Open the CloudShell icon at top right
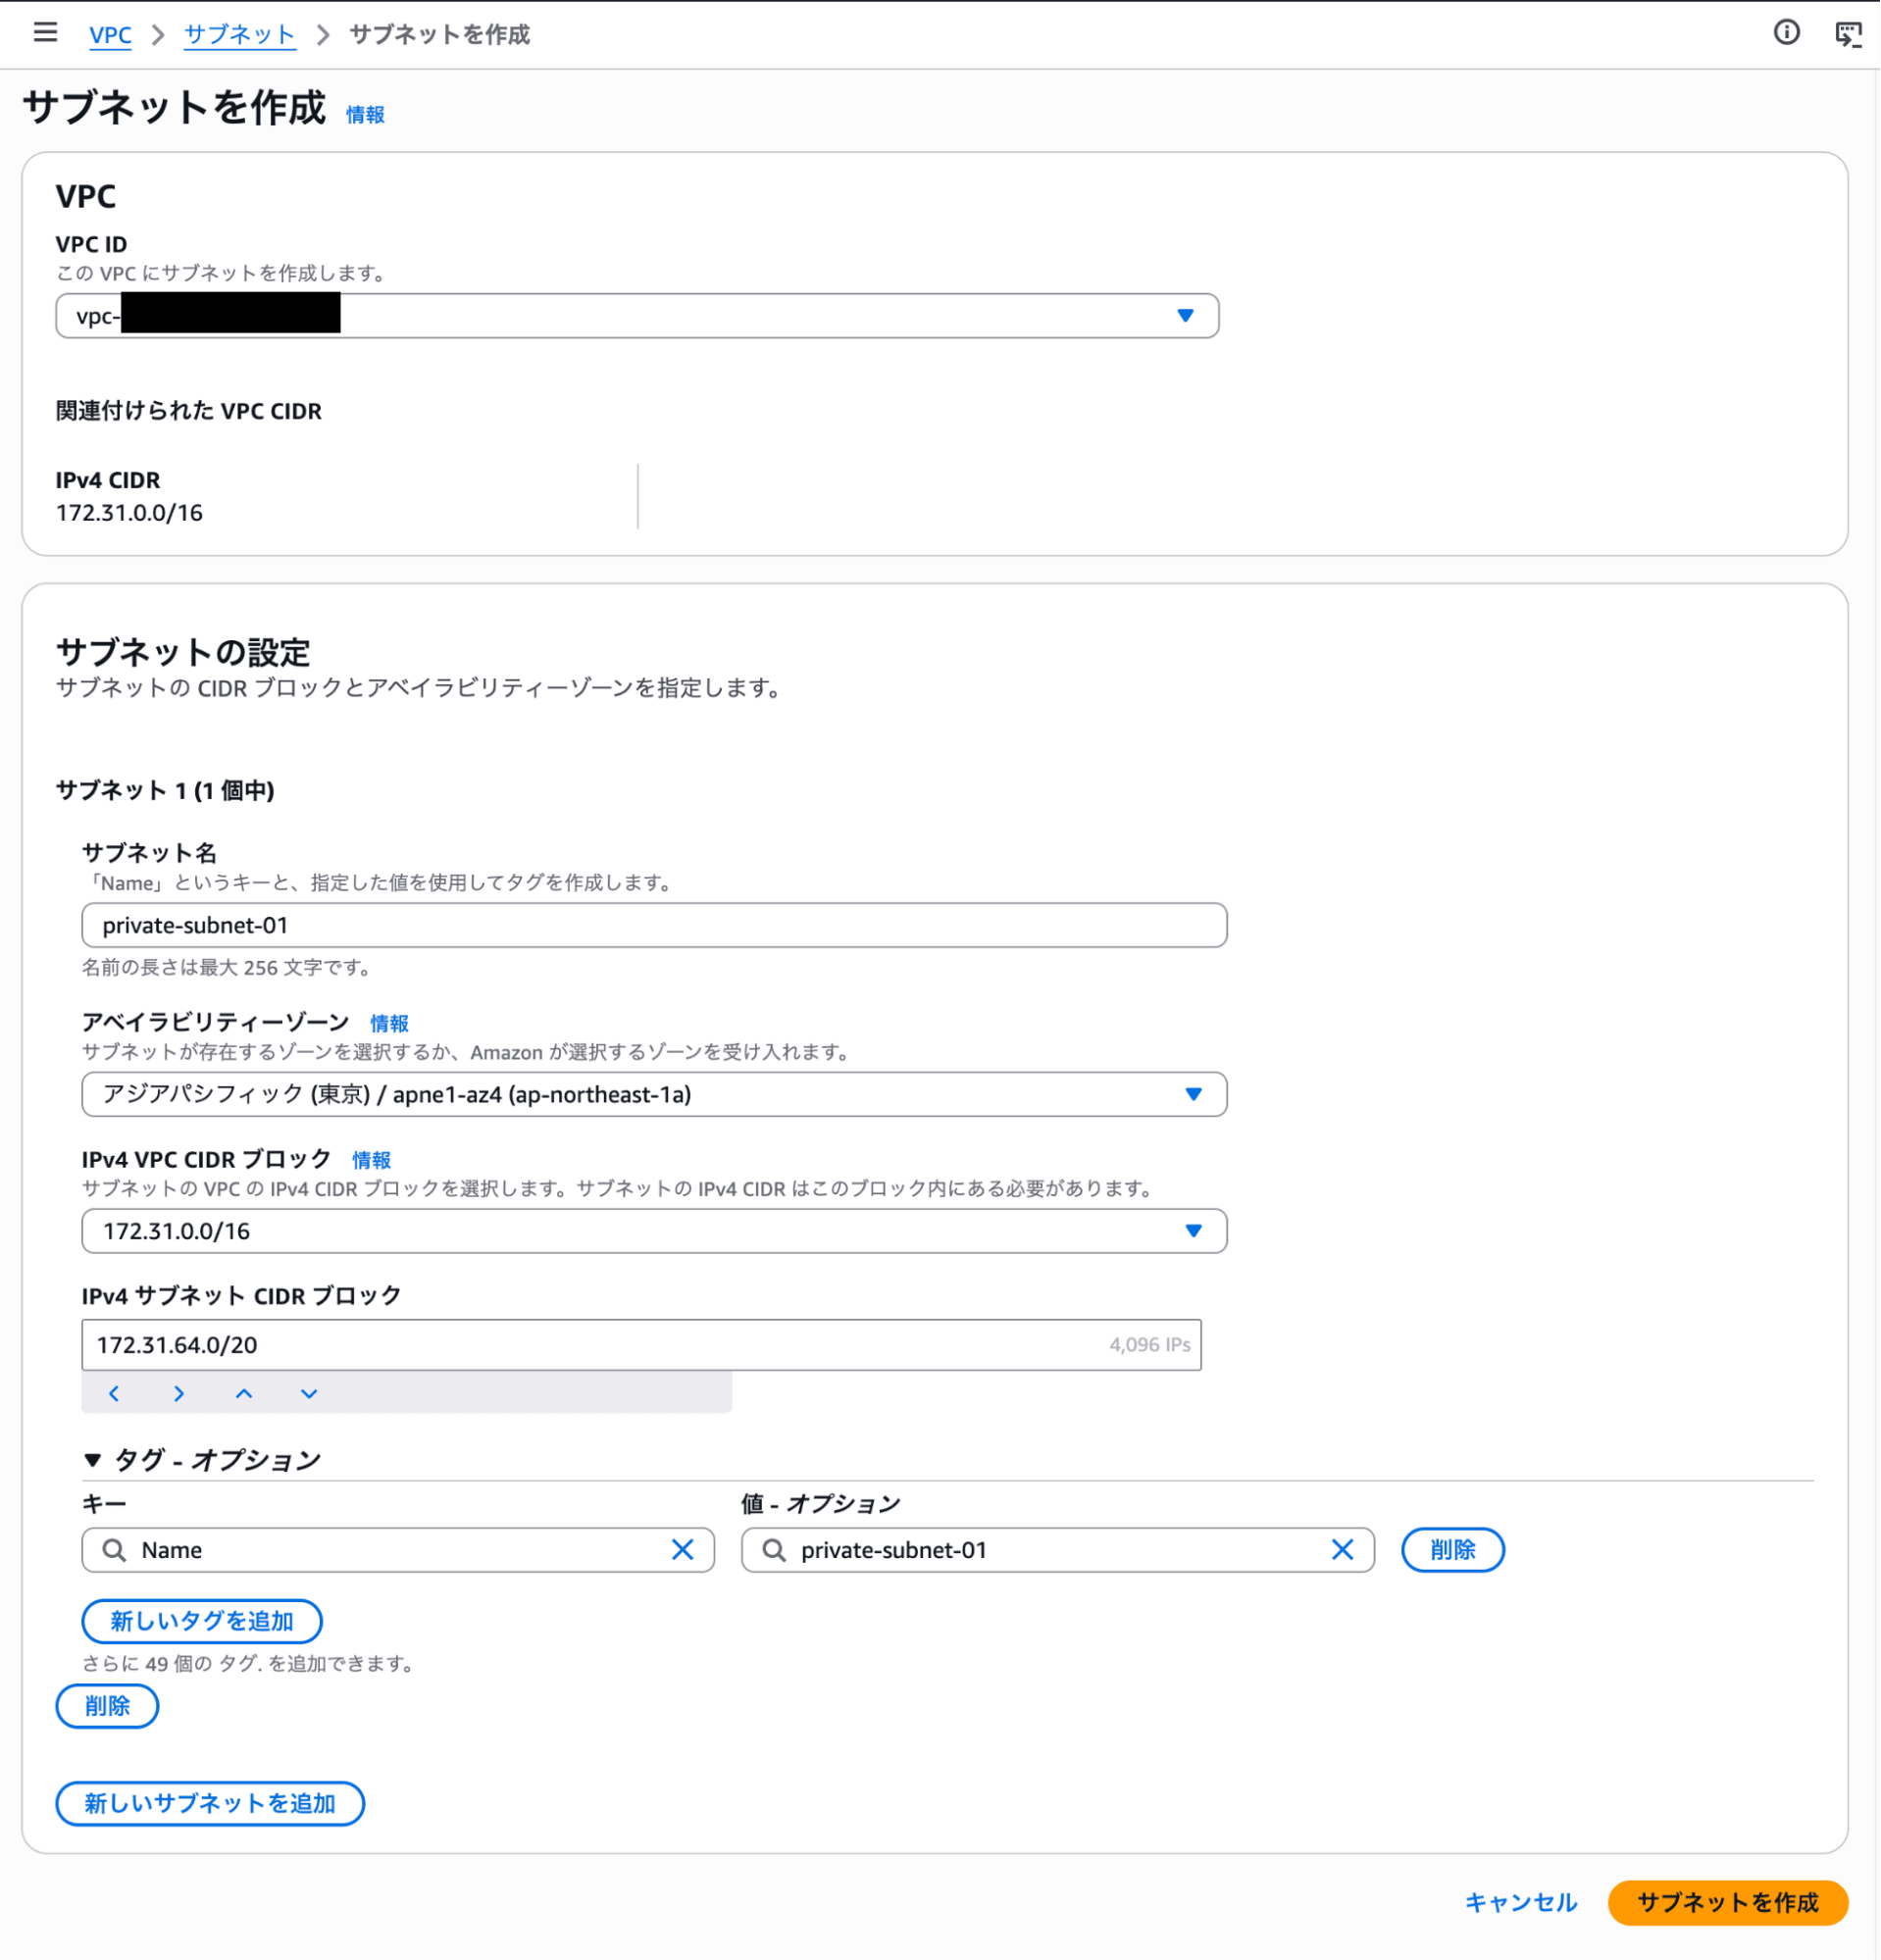The image size is (1881, 1960). coord(1848,34)
